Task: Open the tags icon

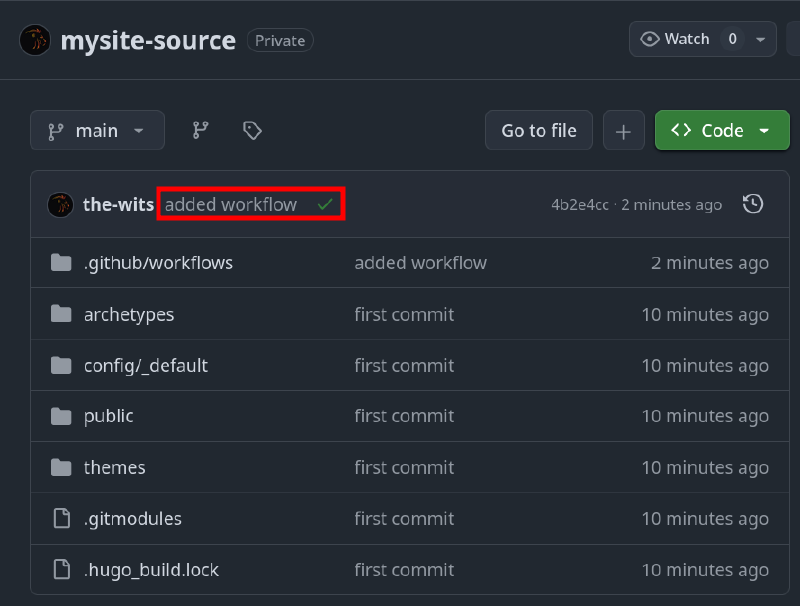Action: point(252,130)
